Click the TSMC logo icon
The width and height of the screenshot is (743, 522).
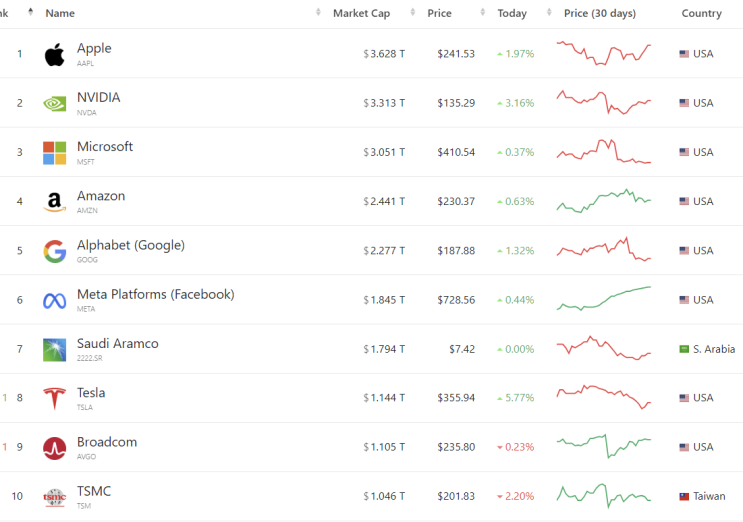pos(54,497)
